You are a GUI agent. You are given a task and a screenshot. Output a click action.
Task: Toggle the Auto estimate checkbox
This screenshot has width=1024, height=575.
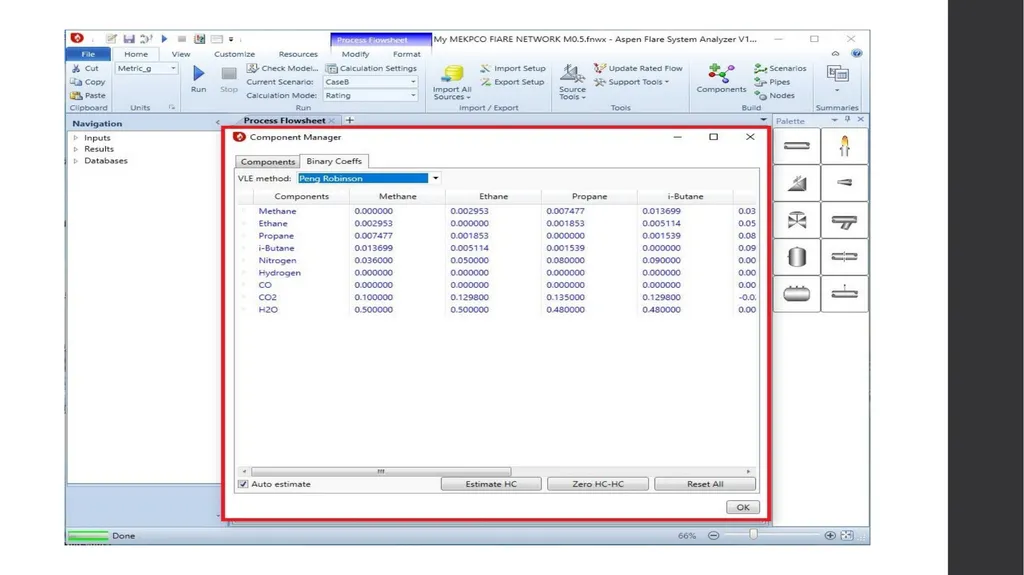tap(243, 484)
